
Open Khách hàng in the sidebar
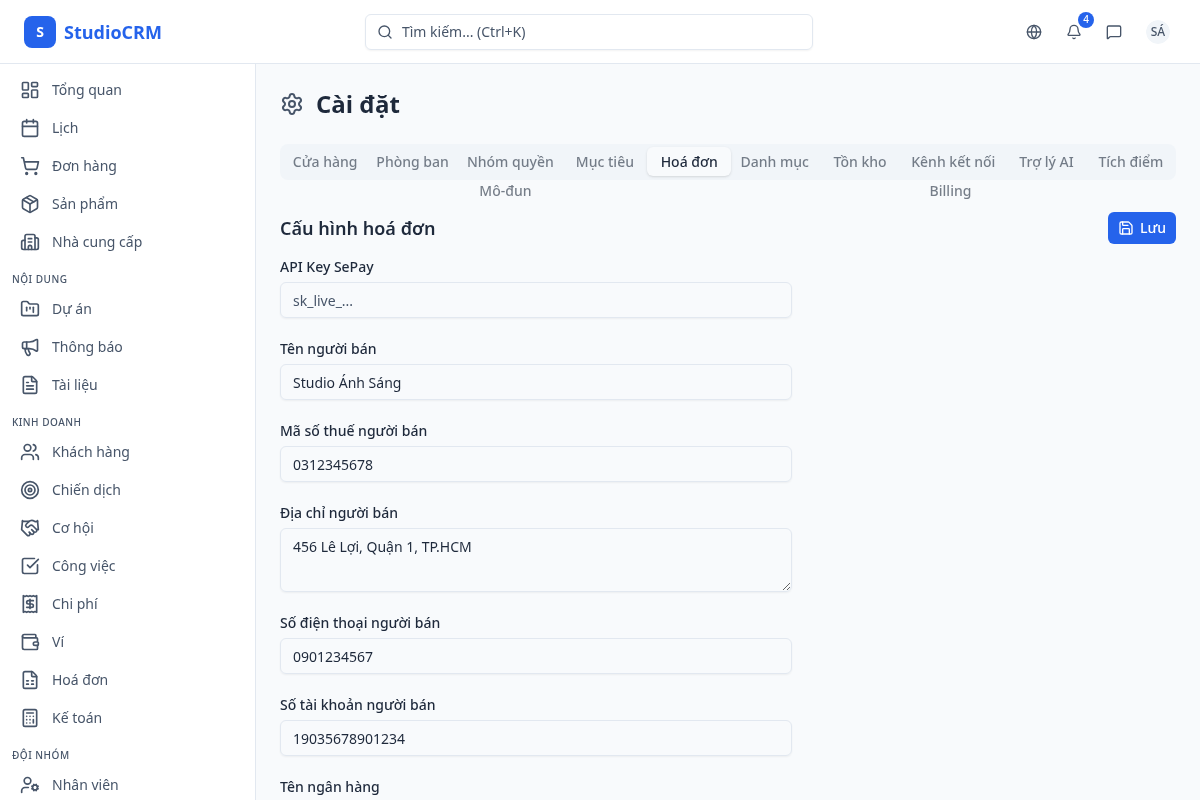click(90, 452)
